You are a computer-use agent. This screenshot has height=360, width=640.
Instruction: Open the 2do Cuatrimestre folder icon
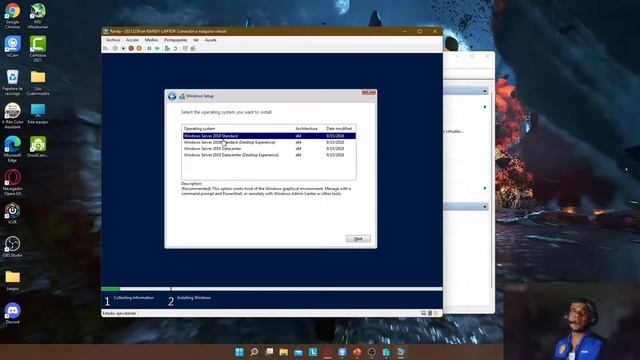(x=38, y=82)
